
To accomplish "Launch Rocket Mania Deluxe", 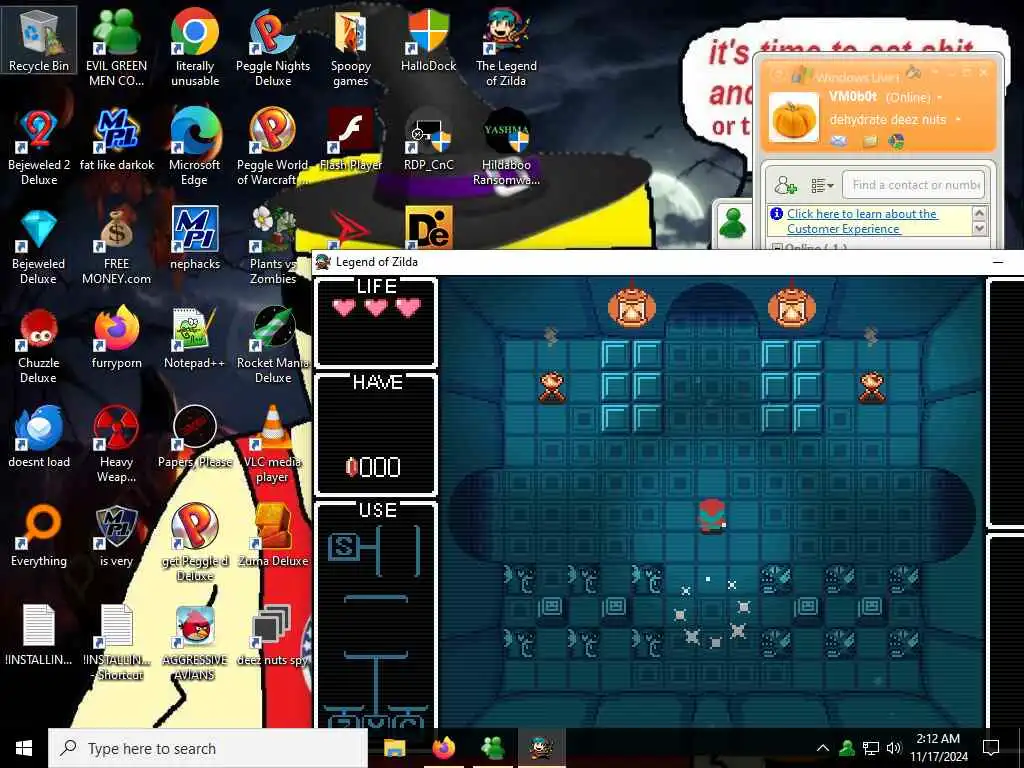I will coord(273,345).
